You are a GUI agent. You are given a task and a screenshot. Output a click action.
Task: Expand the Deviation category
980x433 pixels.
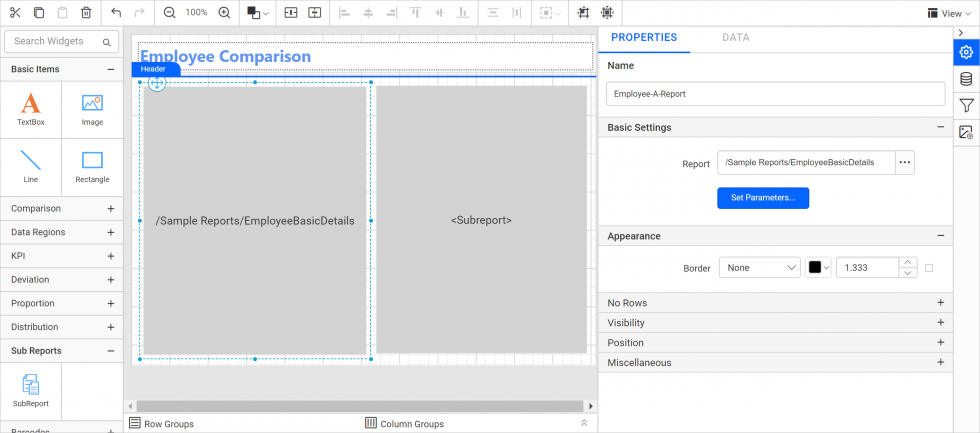pos(111,280)
